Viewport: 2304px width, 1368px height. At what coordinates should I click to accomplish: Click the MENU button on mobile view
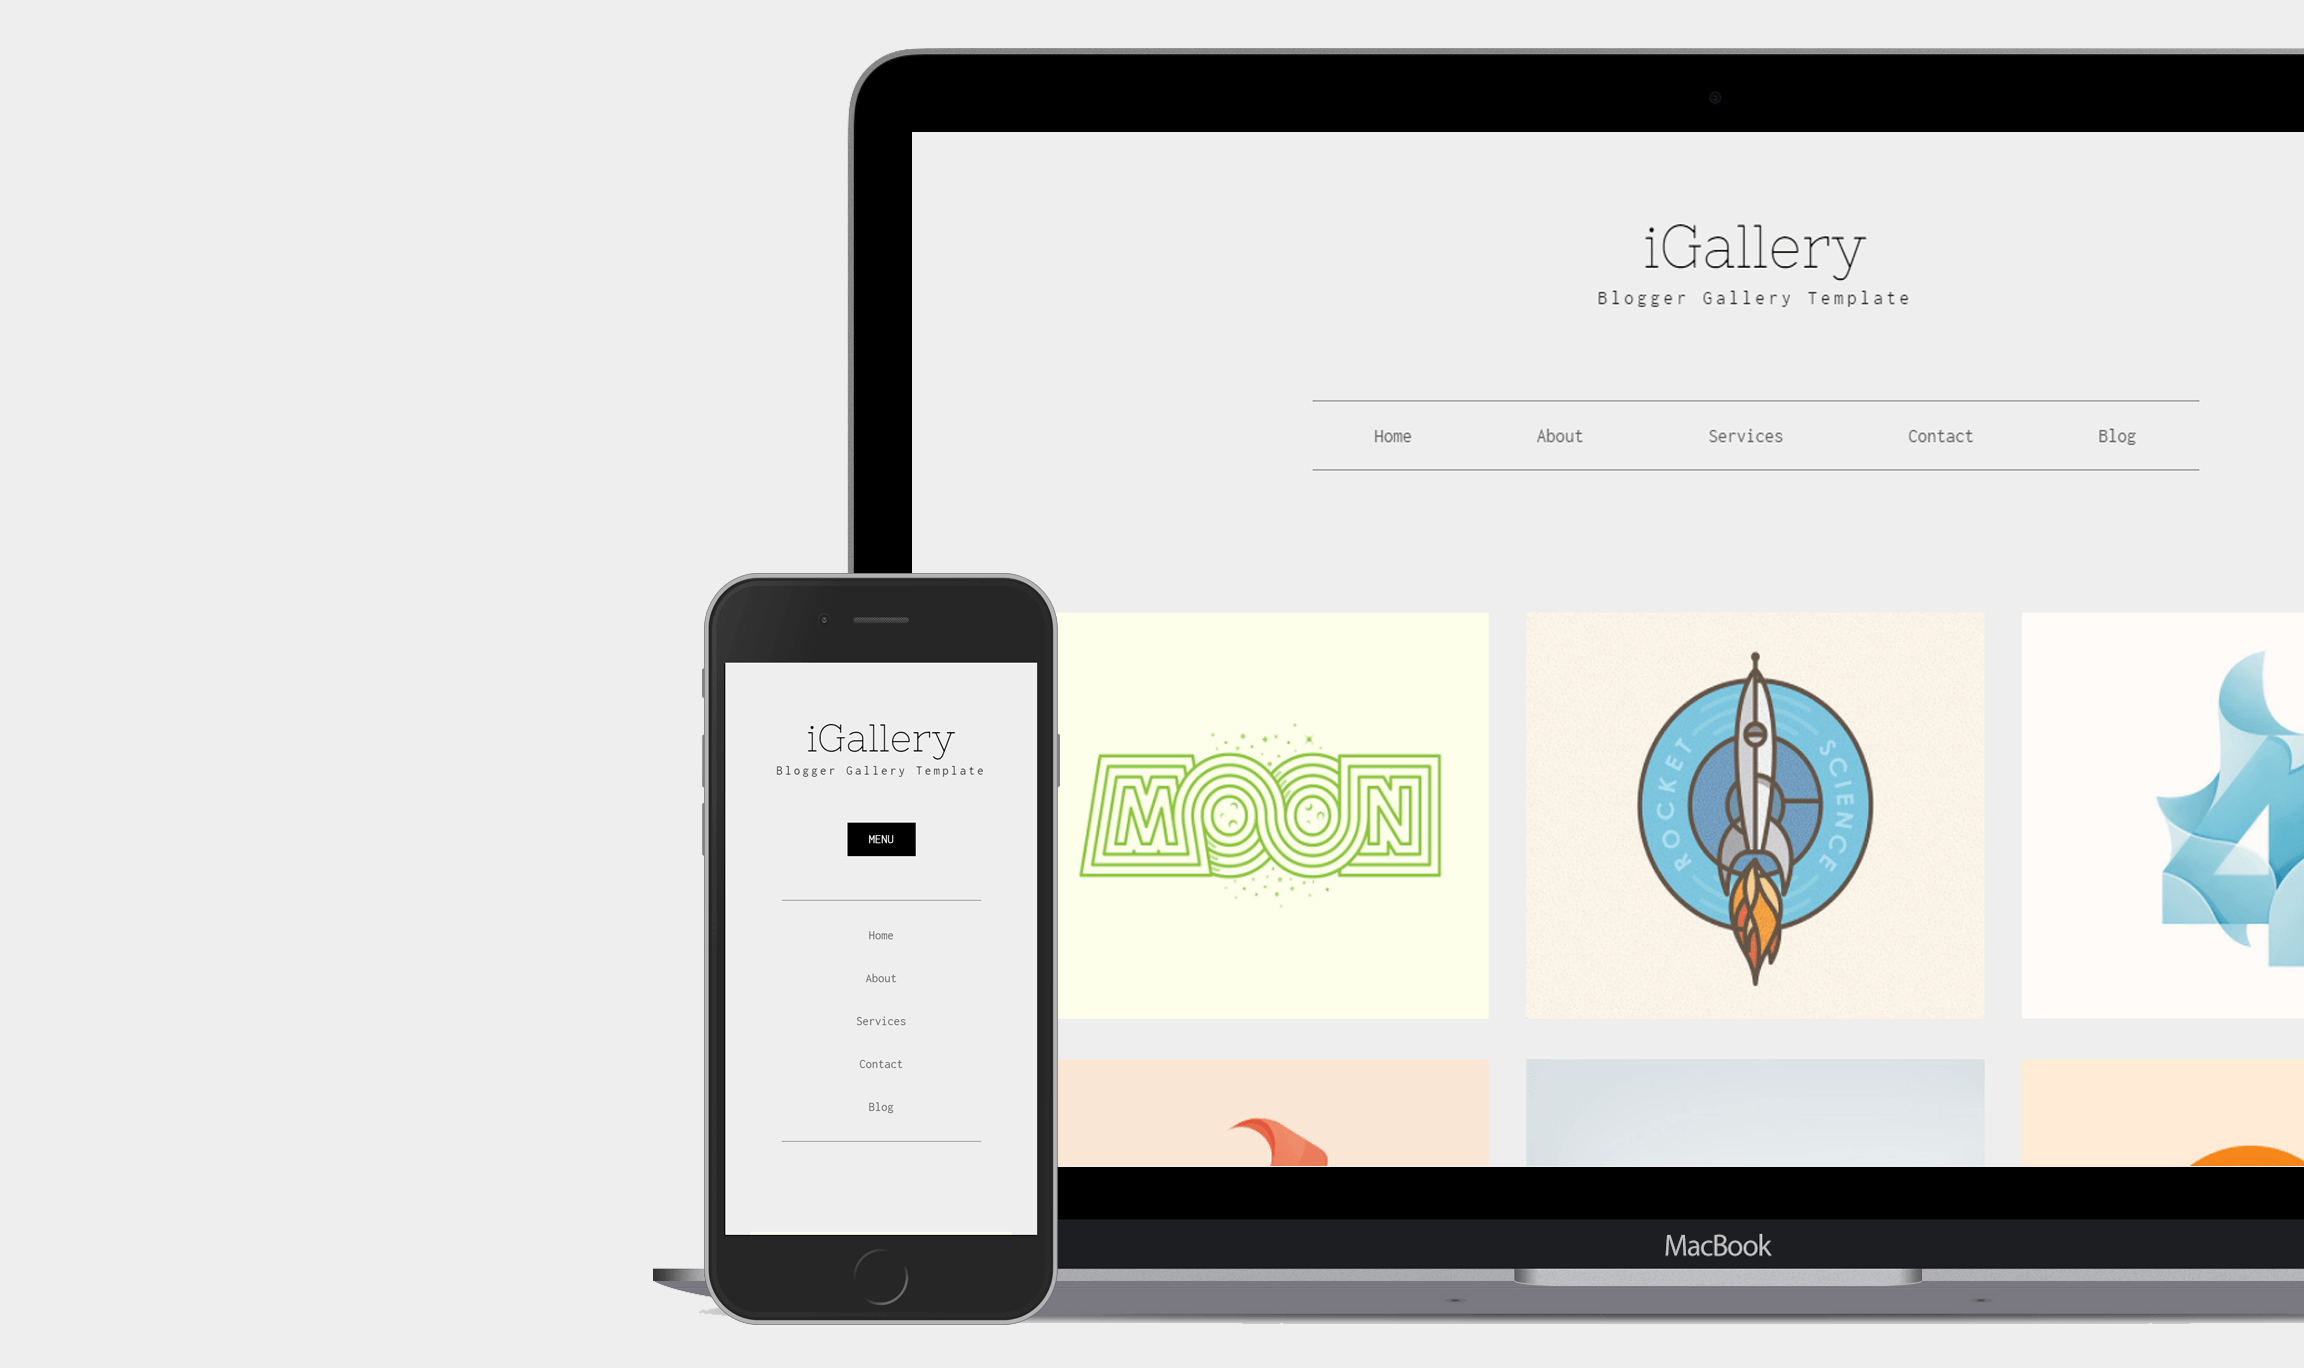[x=879, y=837]
